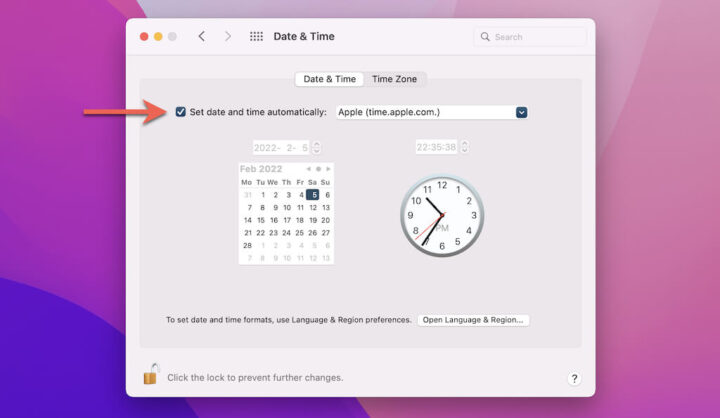Show all preferences grid icon

click(x=256, y=36)
